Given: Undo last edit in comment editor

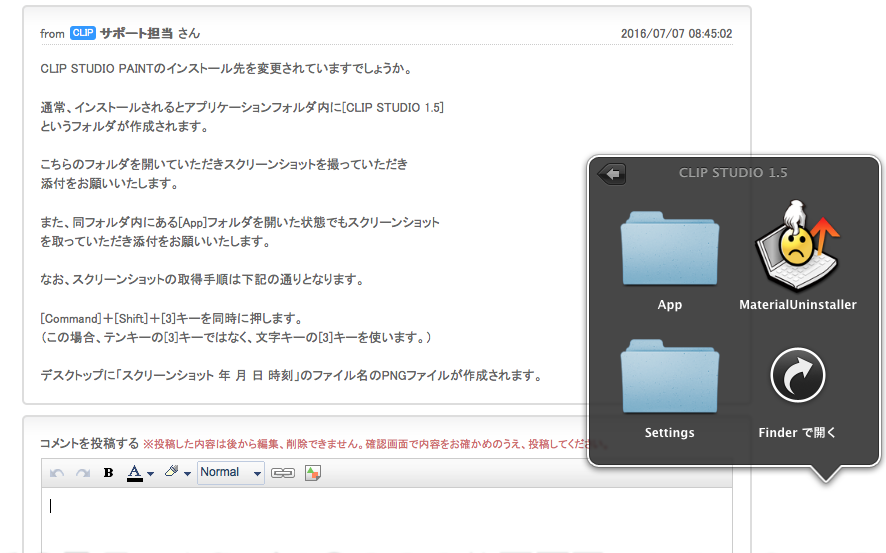Looking at the screenshot, I should coord(57,473).
